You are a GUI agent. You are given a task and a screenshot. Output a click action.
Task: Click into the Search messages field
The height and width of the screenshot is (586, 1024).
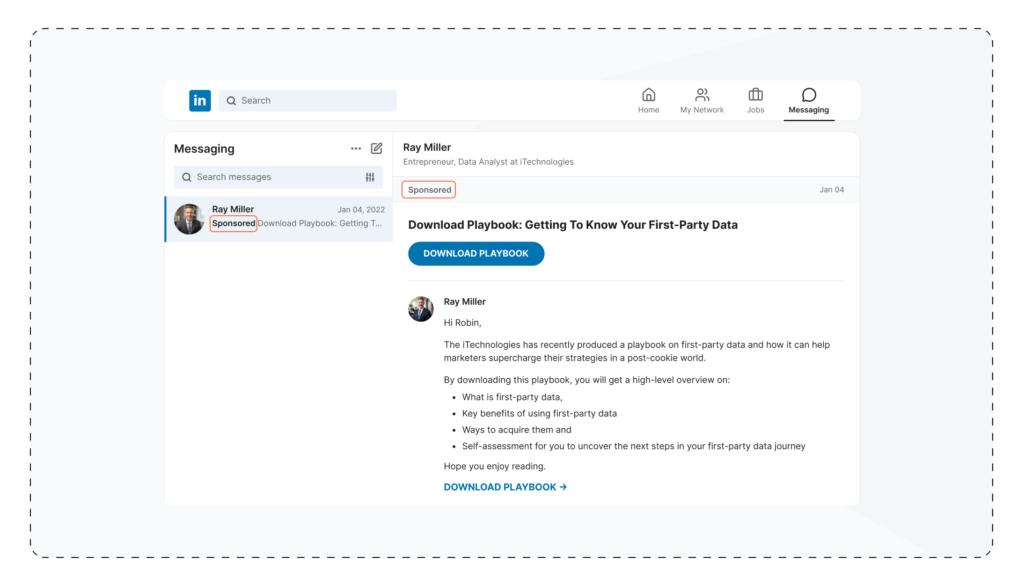coord(278,177)
